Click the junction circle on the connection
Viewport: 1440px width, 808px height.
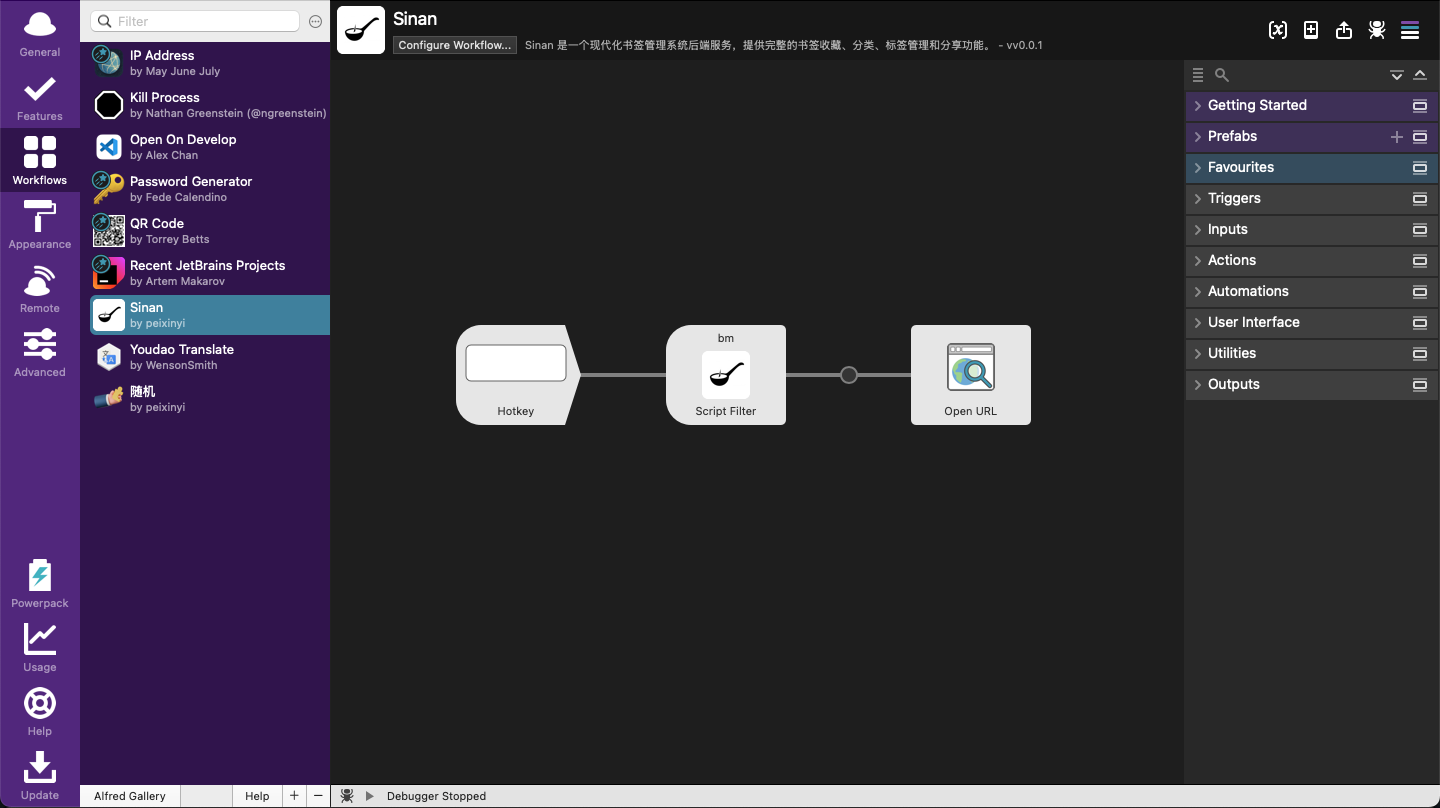849,375
